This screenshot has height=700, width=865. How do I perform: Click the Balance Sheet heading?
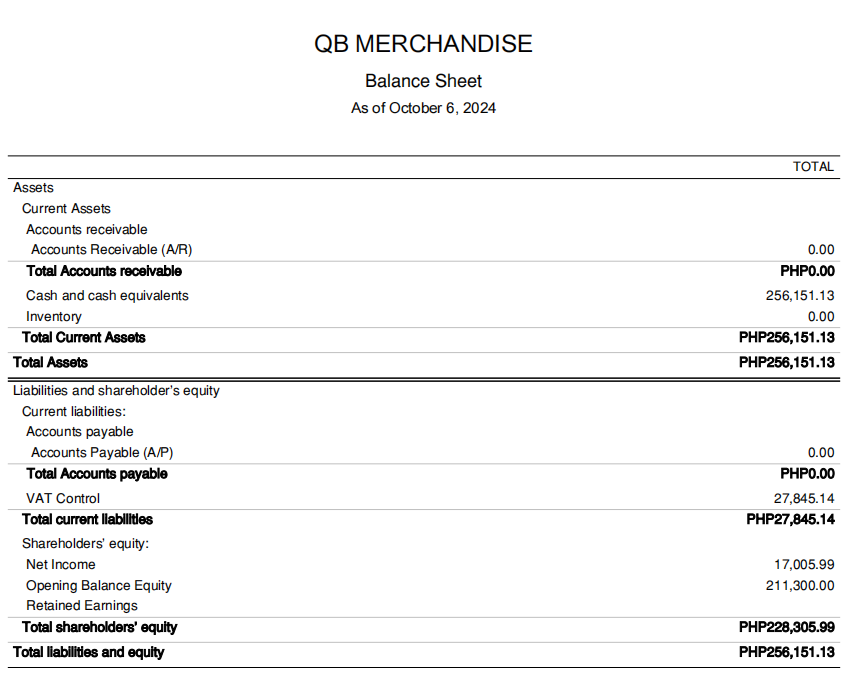(x=423, y=81)
